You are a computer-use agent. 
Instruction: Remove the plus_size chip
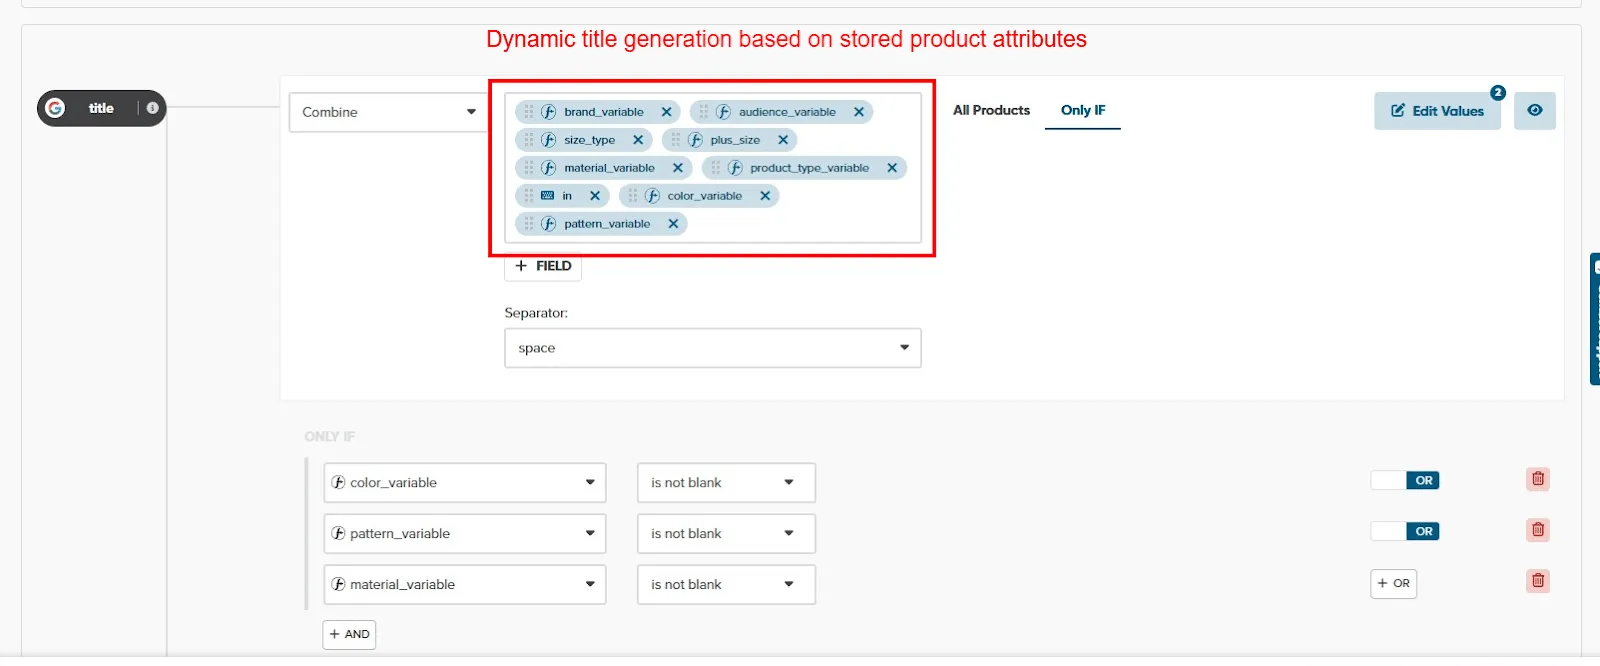coord(783,140)
